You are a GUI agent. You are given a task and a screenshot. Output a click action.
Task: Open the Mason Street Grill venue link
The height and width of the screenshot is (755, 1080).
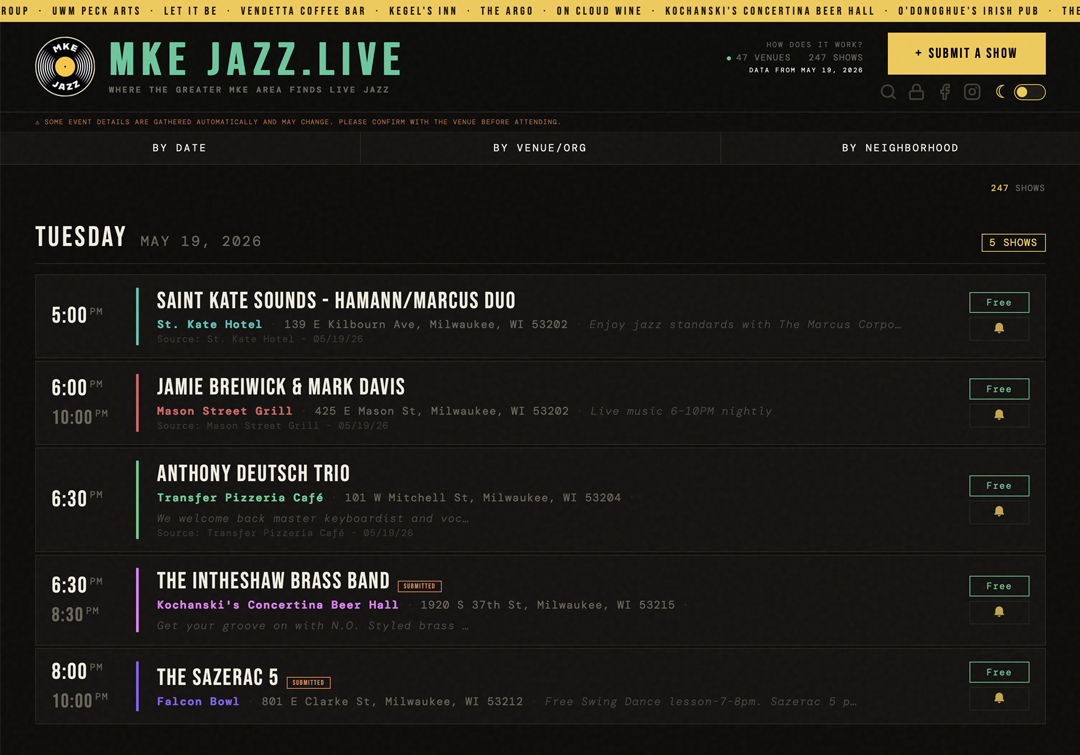point(225,411)
